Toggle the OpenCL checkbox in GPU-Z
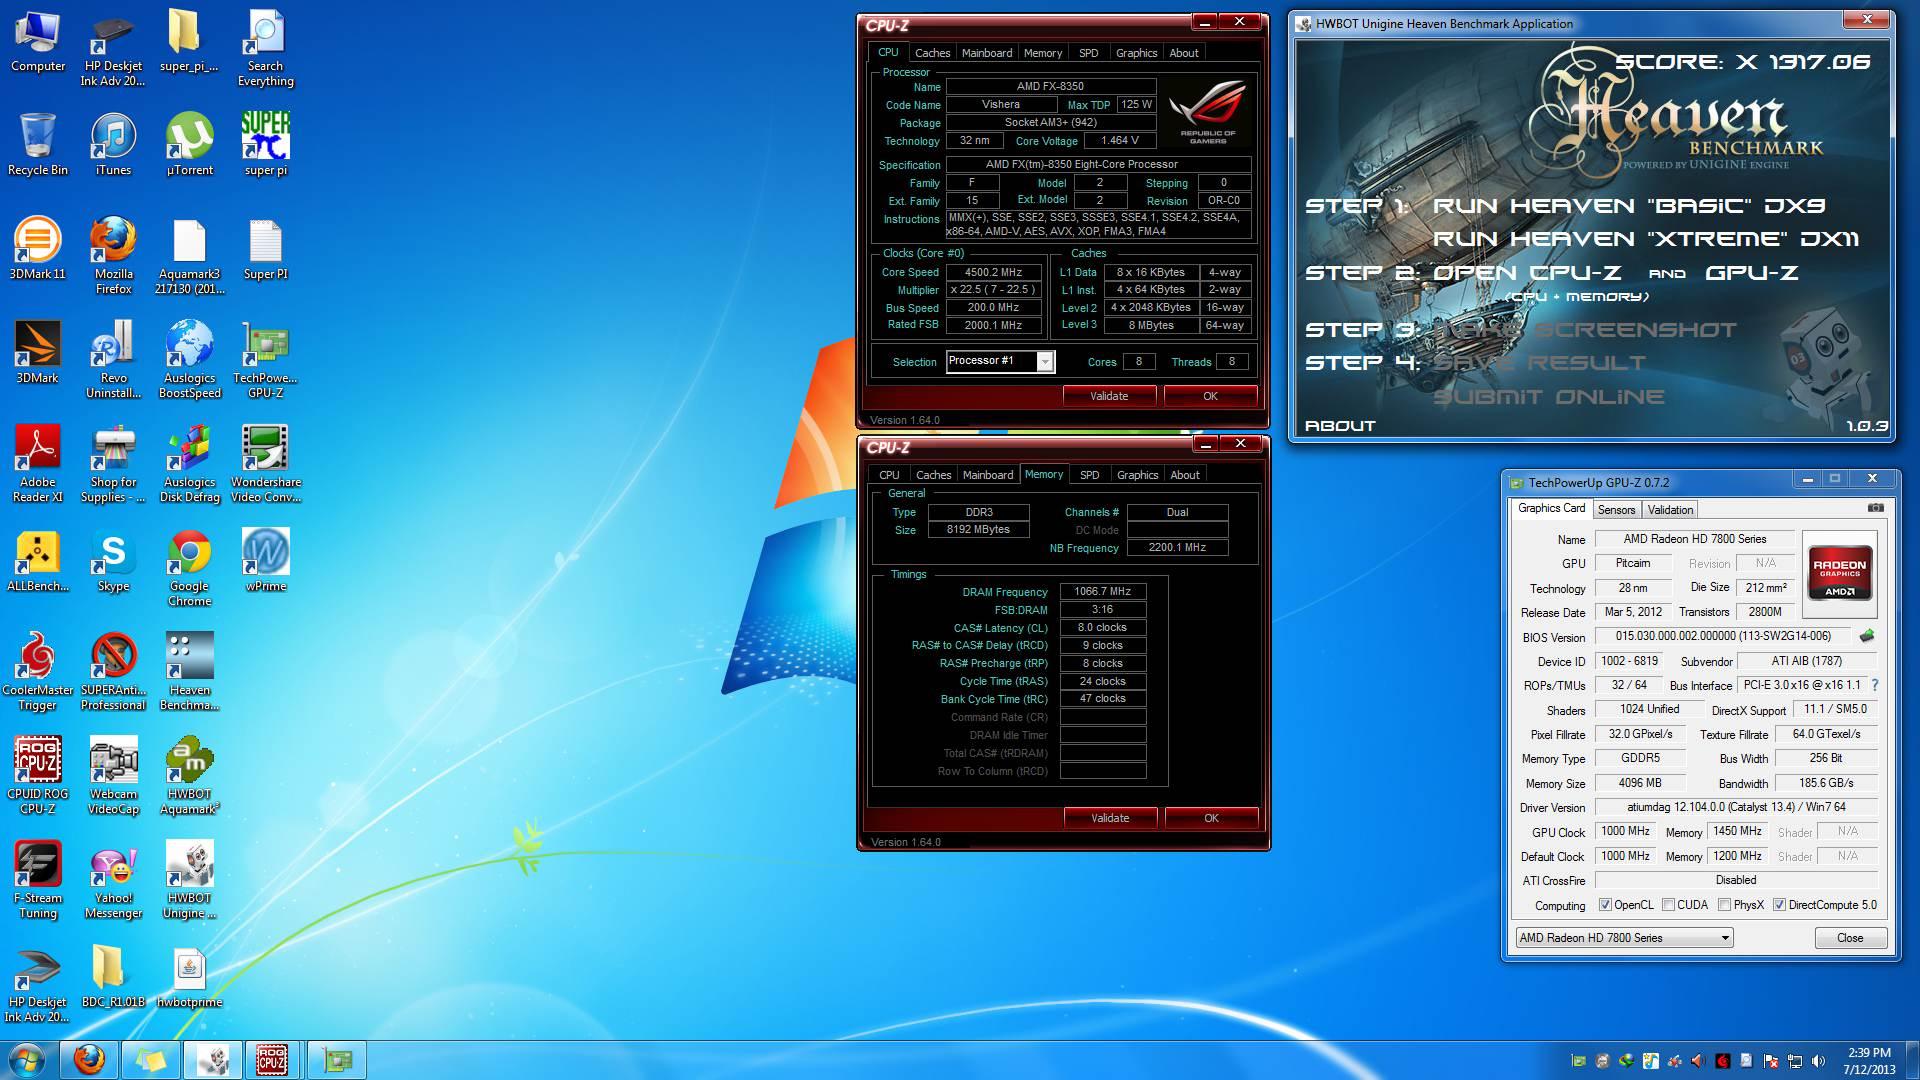Viewport: 1920px width, 1080px height. pos(1605,905)
